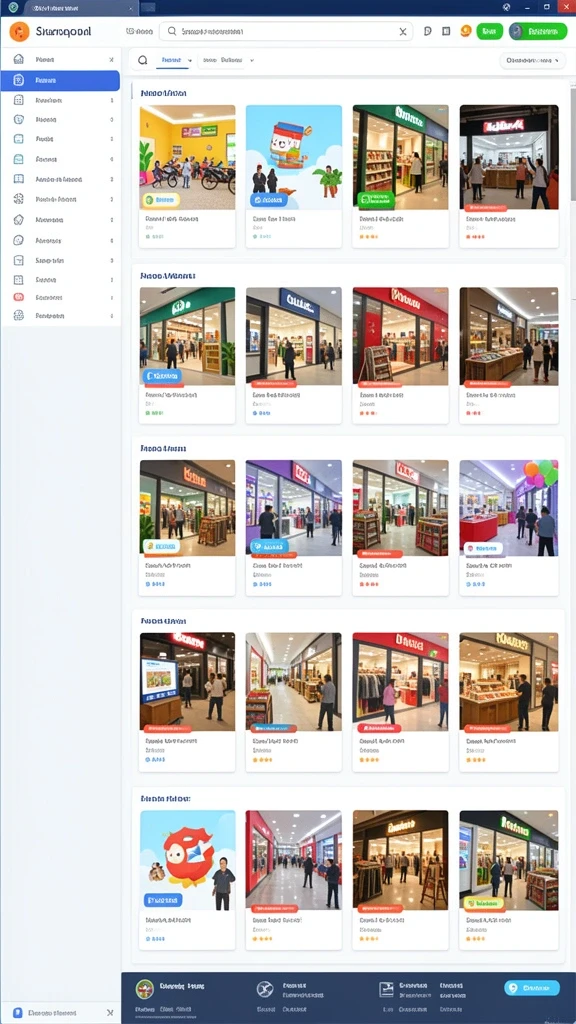Viewport: 576px width, 1024px height.
Task: Expand the second filter dropdown in filter bar
Action: (x=227, y=60)
